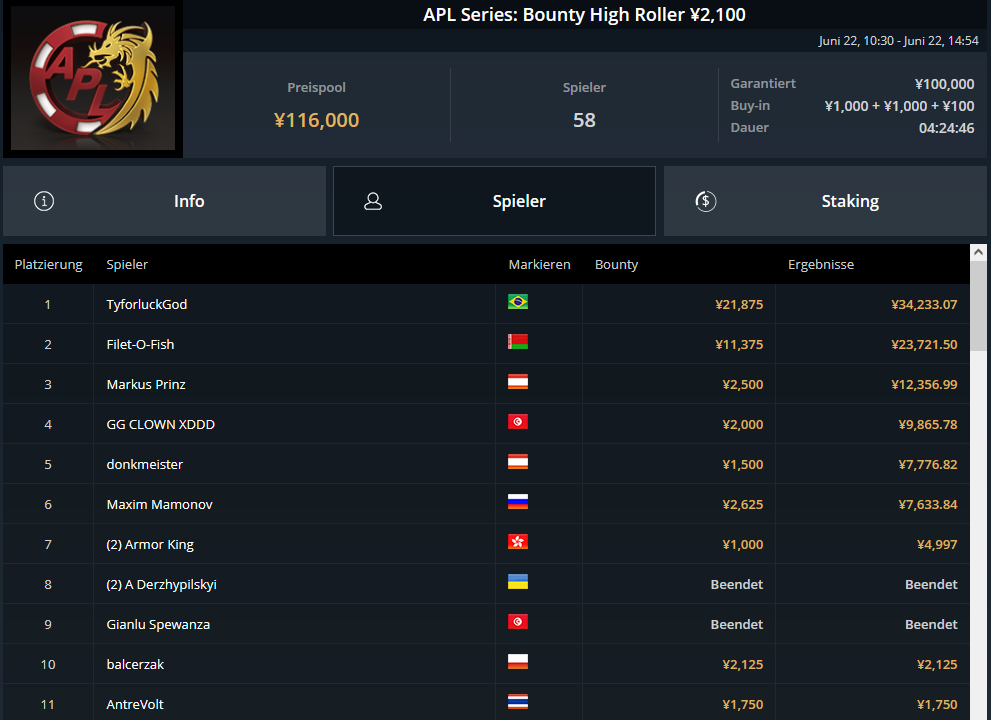Click Spieler count 58
The width and height of the screenshot is (991, 720).
pos(584,119)
